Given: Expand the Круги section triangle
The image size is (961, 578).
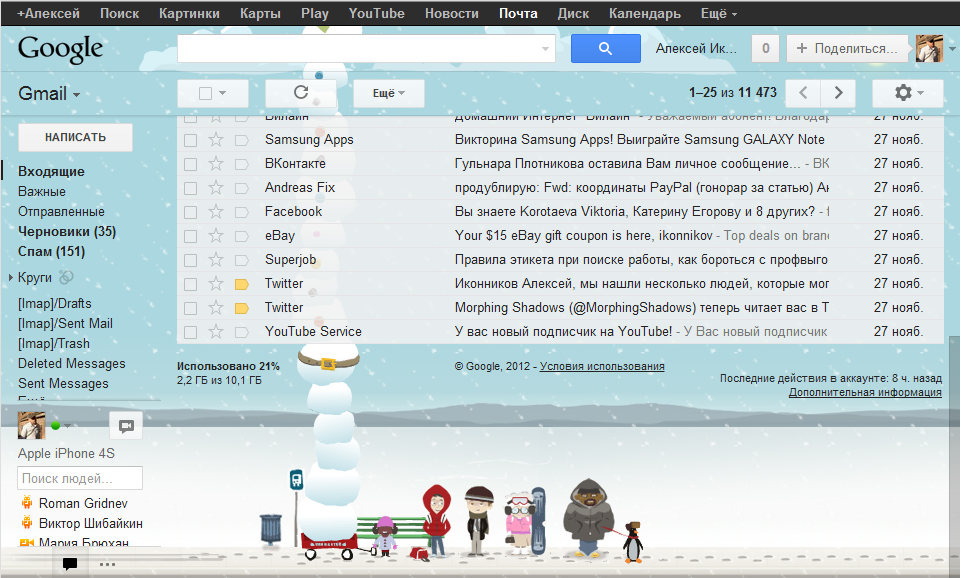Looking at the screenshot, I should (x=11, y=278).
